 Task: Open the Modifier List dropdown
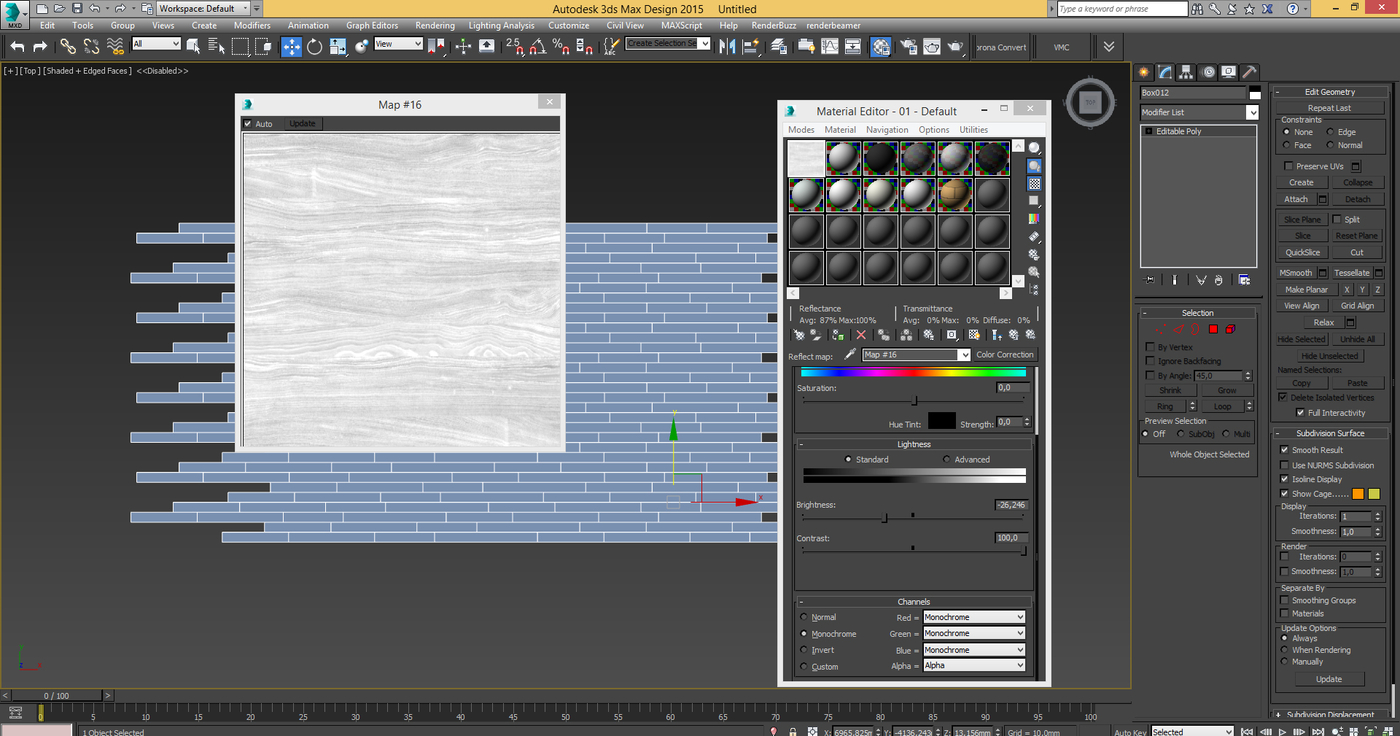click(1199, 113)
